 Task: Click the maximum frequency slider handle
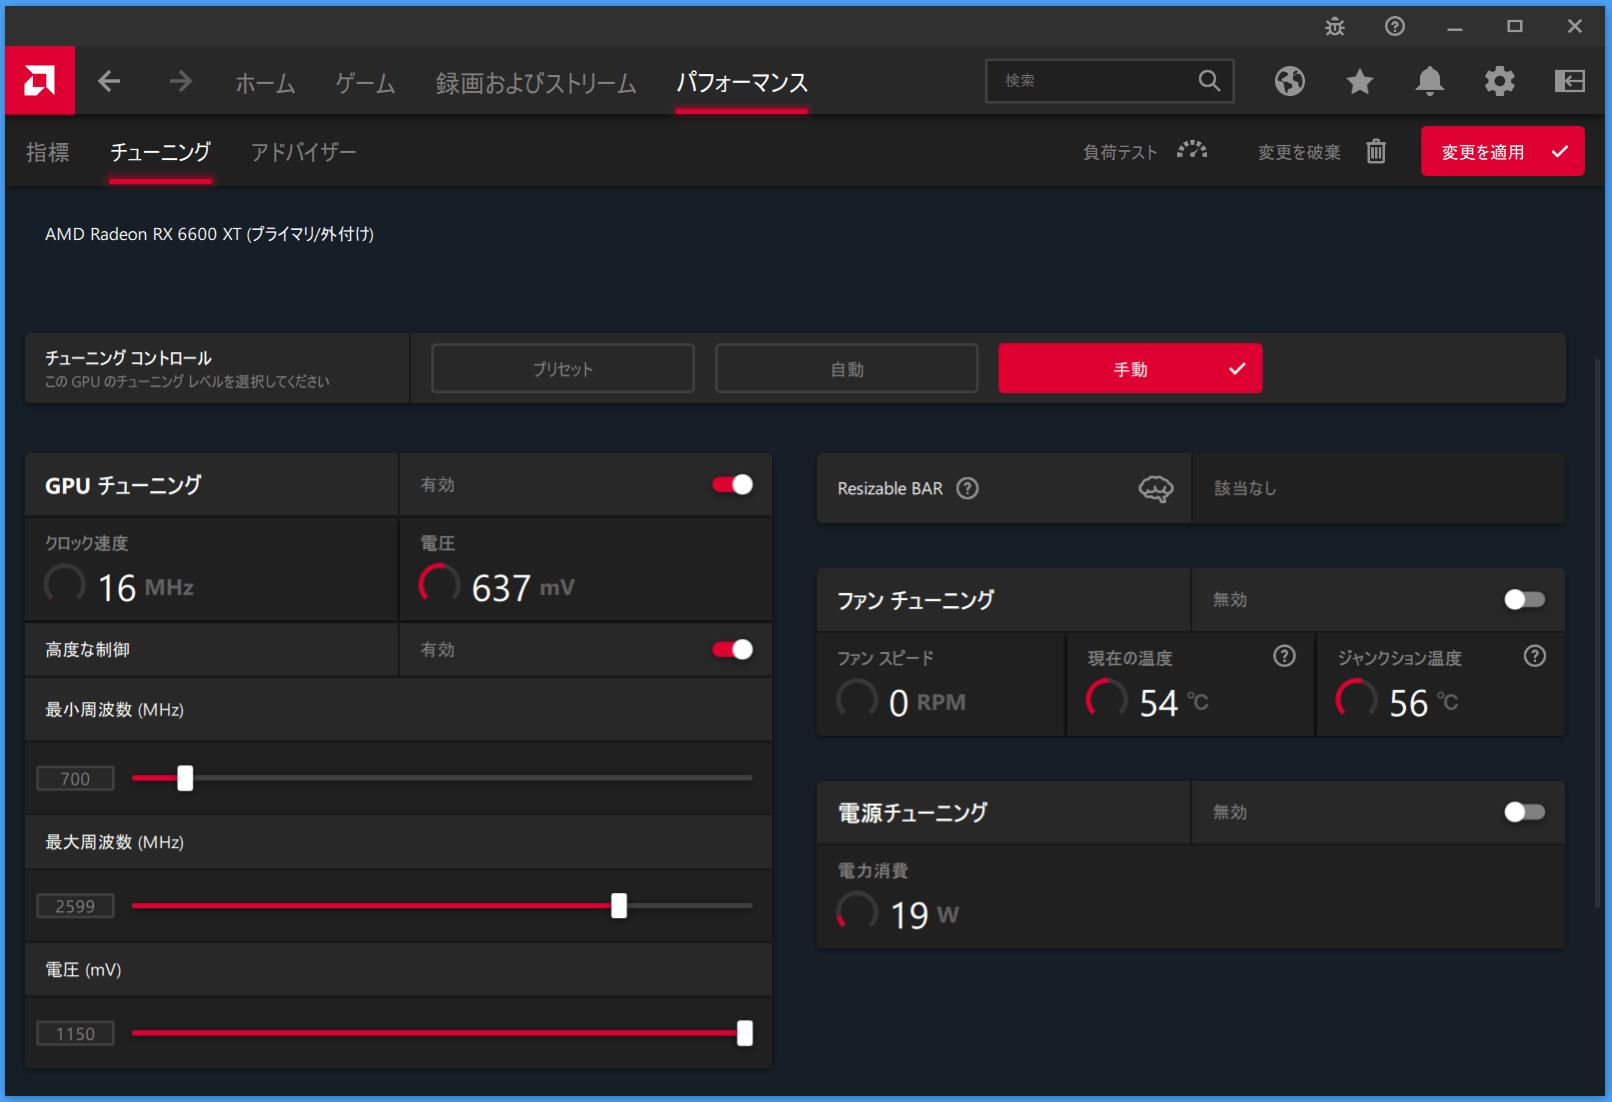click(619, 906)
